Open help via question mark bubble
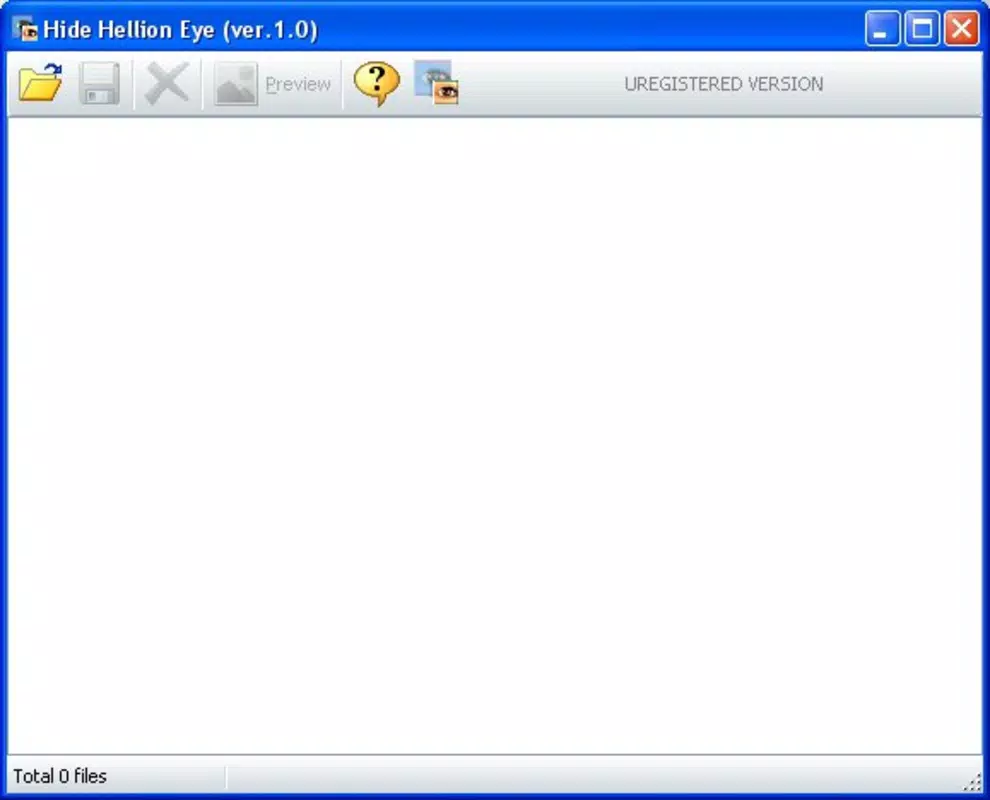 point(376,83)
